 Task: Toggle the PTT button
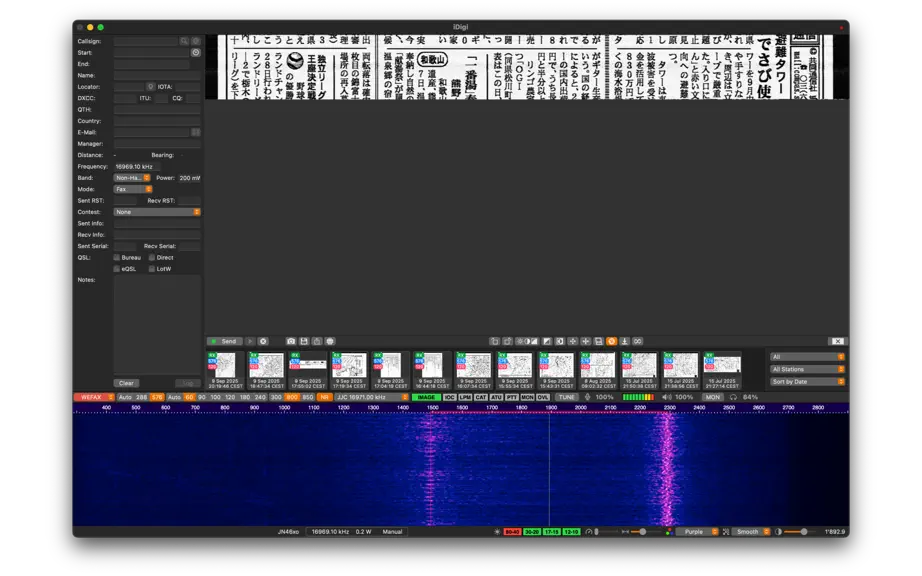click(x=512, y=397)
